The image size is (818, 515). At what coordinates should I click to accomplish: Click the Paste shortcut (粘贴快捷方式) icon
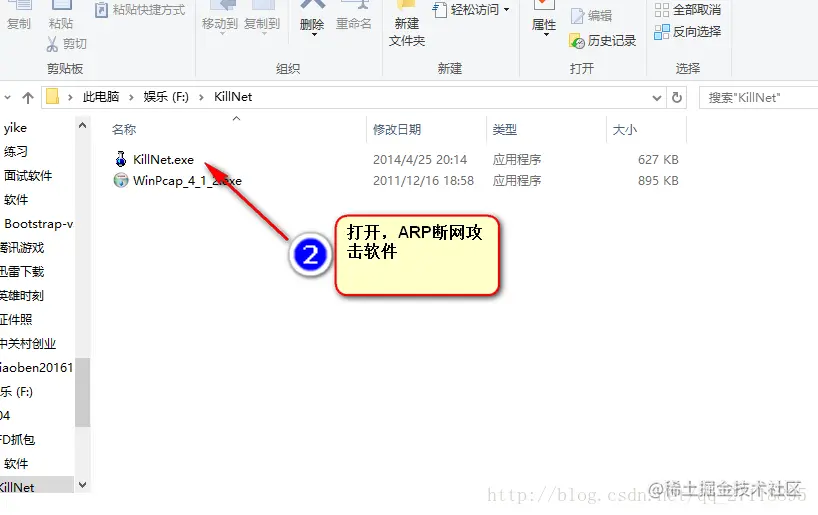(101, 10)
